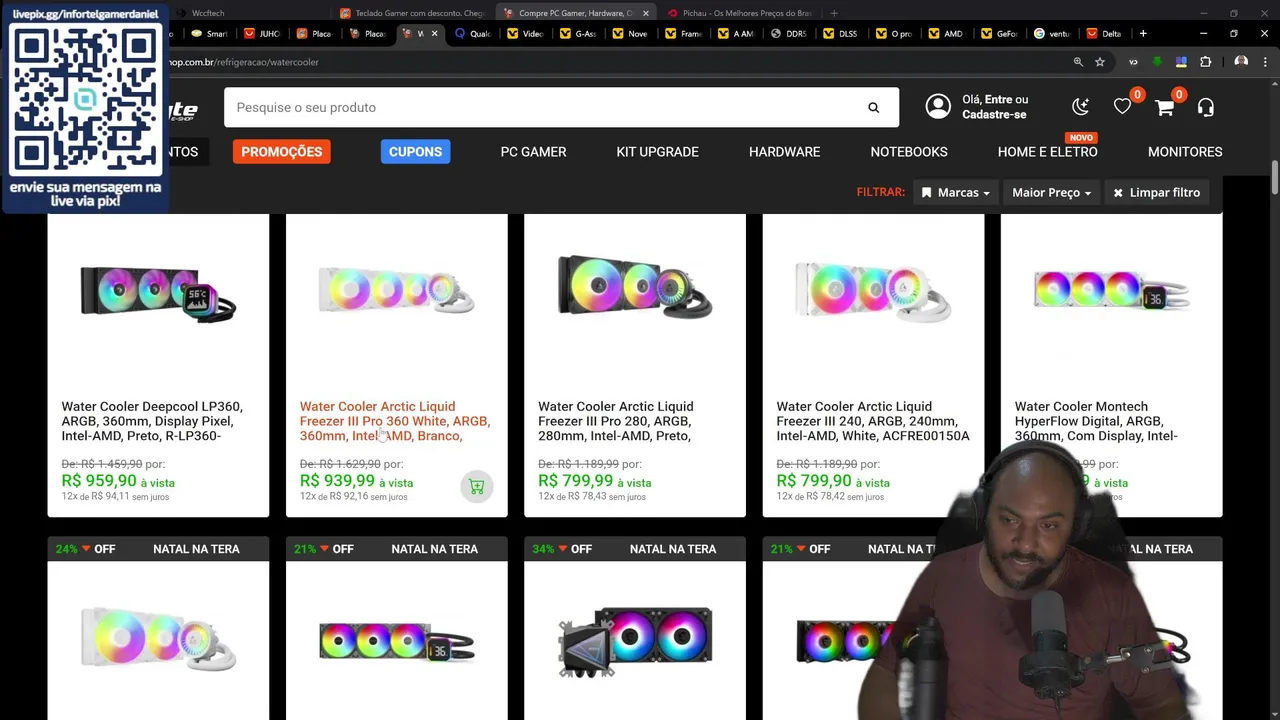Screen dimensions: 1280x720
Task: Open Arctic Liquid Freezer III Pro 280 title
Action: (x=615, y=421)
